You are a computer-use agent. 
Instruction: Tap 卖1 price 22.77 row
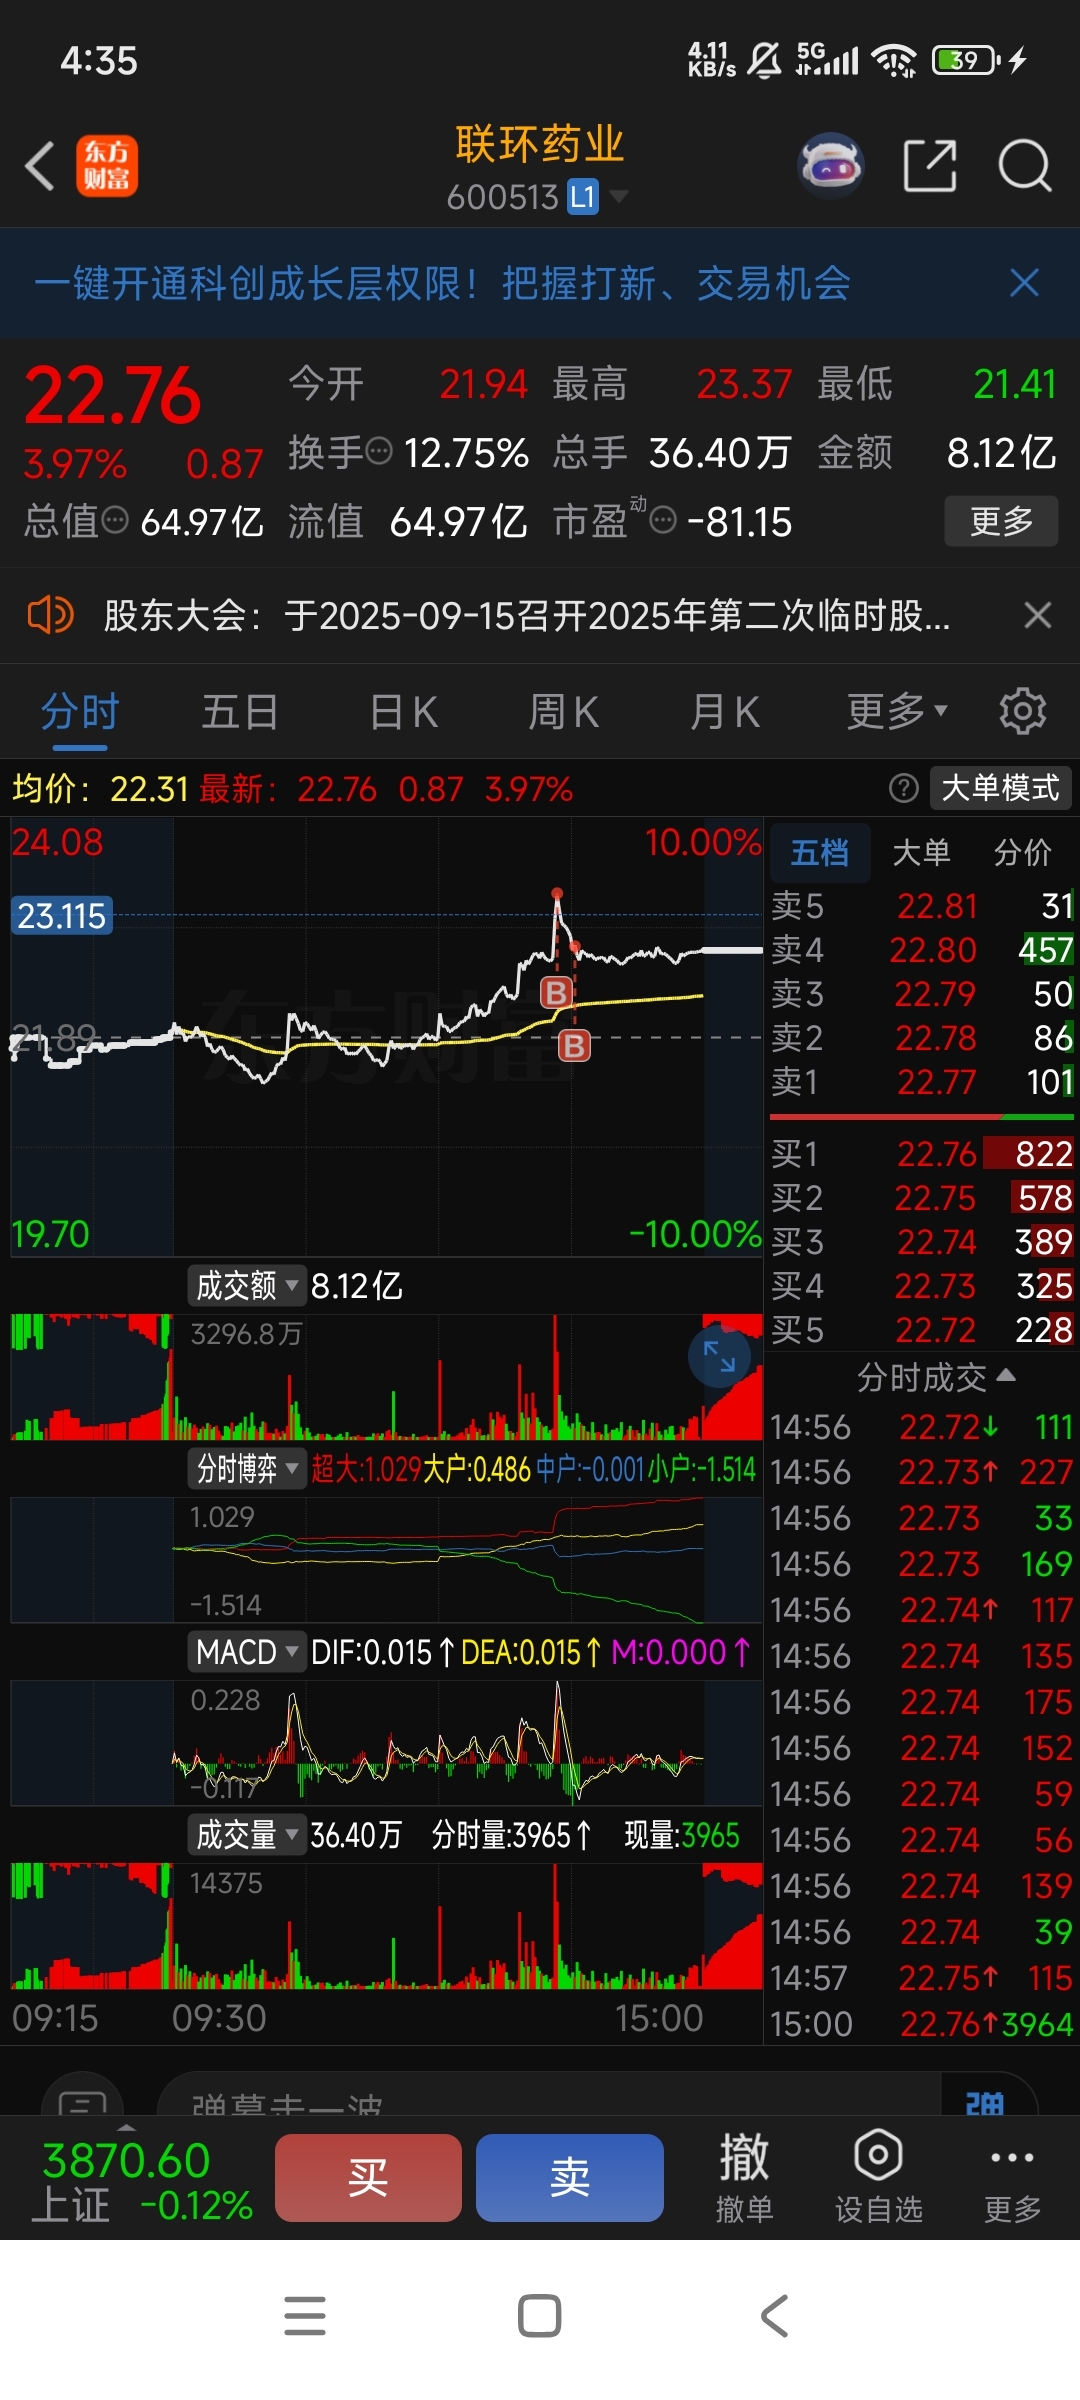click(923, 1081)
